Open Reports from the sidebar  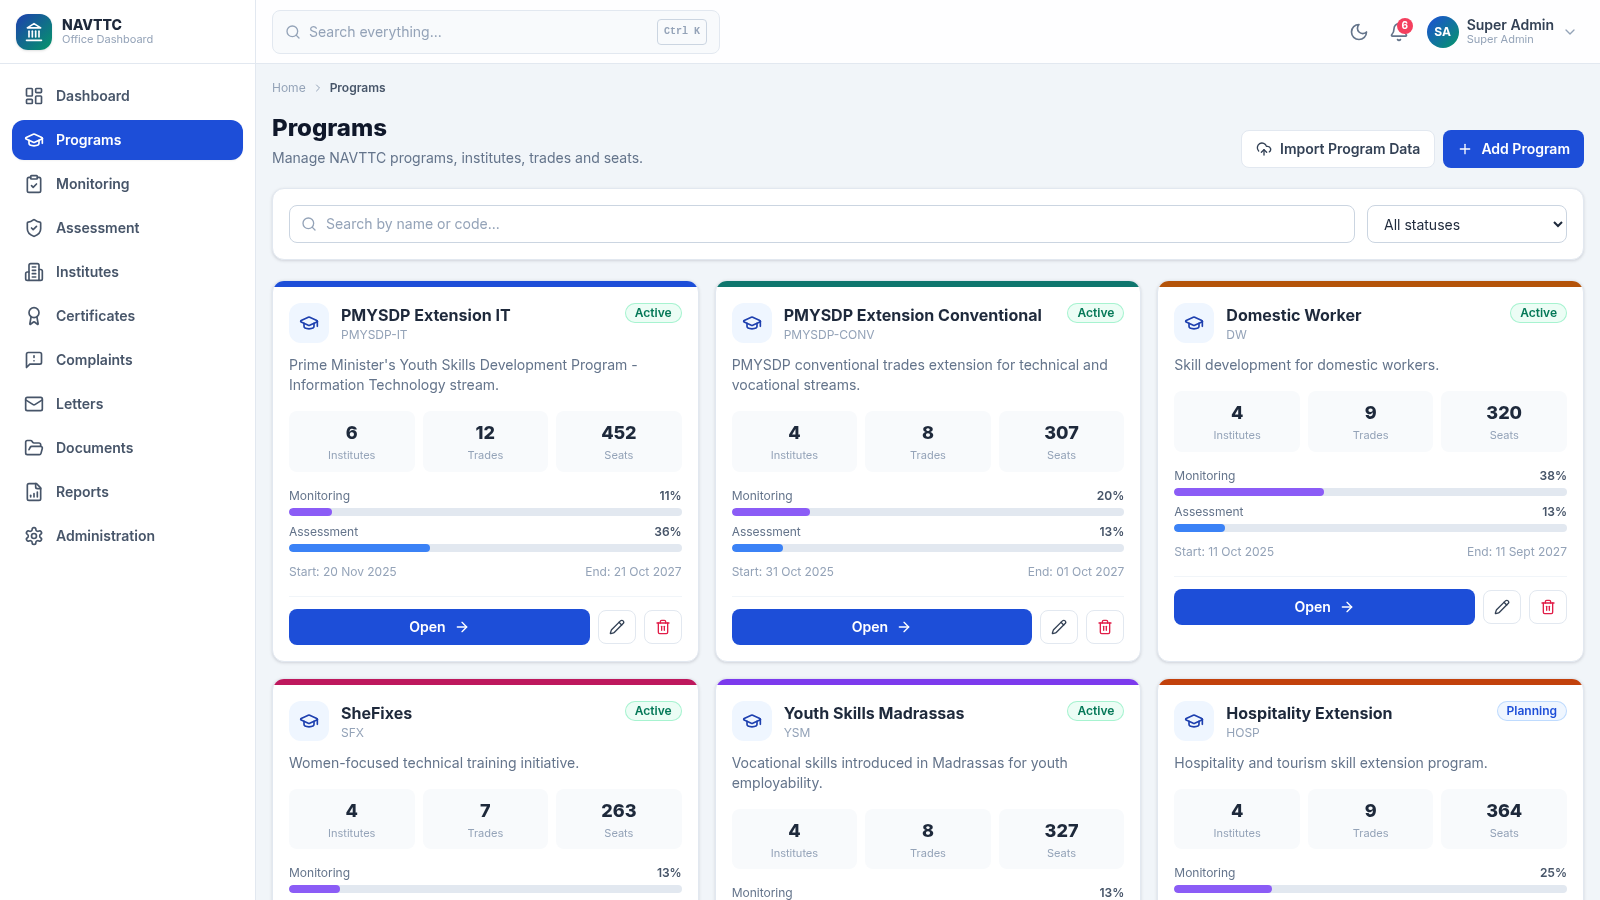127,492
